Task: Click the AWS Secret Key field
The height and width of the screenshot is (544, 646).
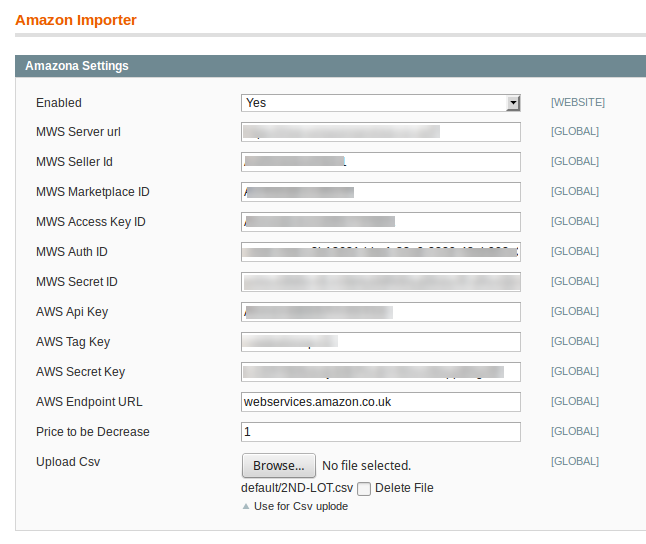Action: (x=381, y=372)
